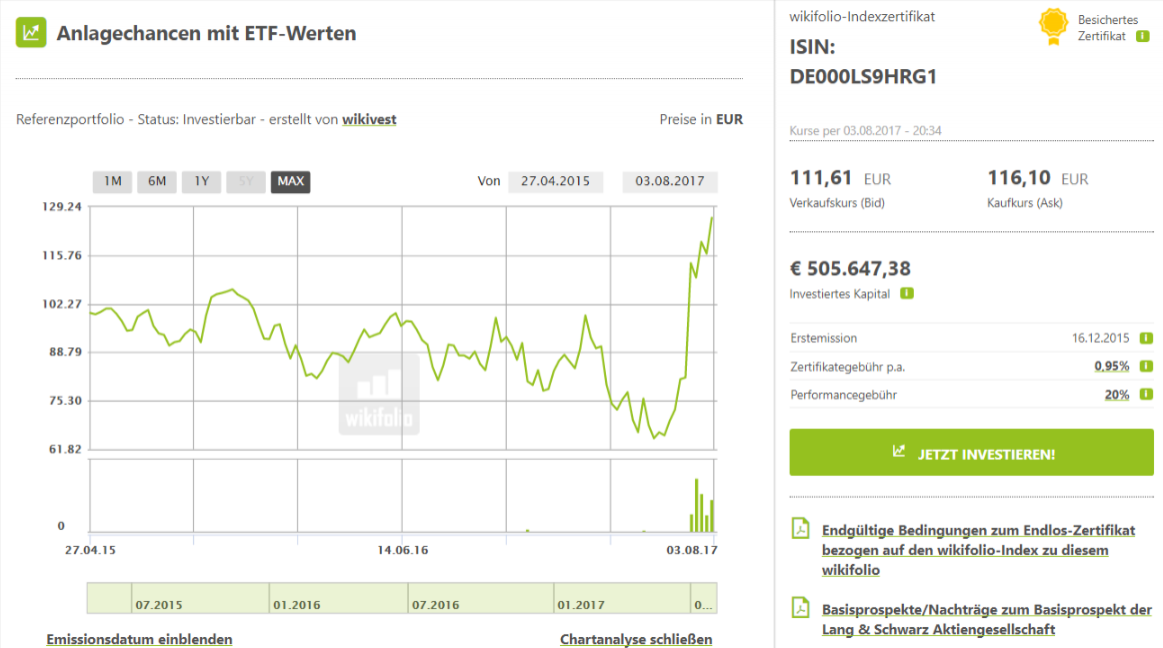Switch chart range to 6M
The image size is (1163, 648).
pos(157,181)
